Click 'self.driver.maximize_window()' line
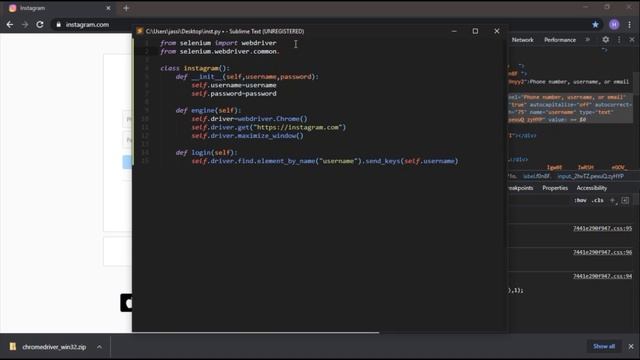640x360 pixels. pos(248,136)
